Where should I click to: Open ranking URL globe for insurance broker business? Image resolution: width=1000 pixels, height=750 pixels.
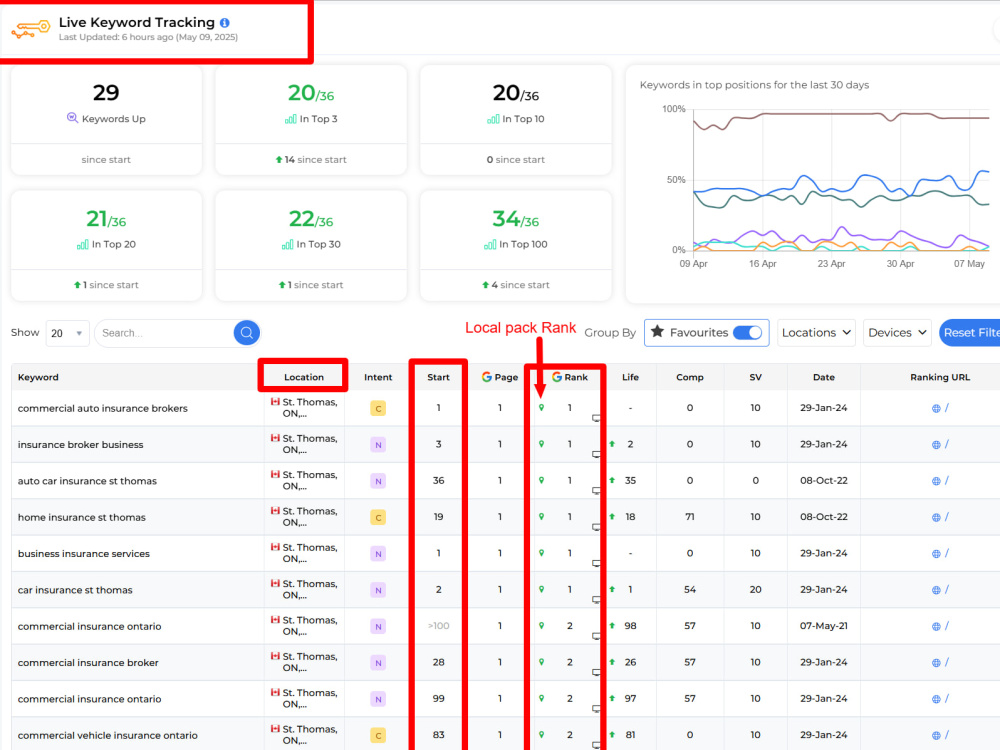[936, 445]
